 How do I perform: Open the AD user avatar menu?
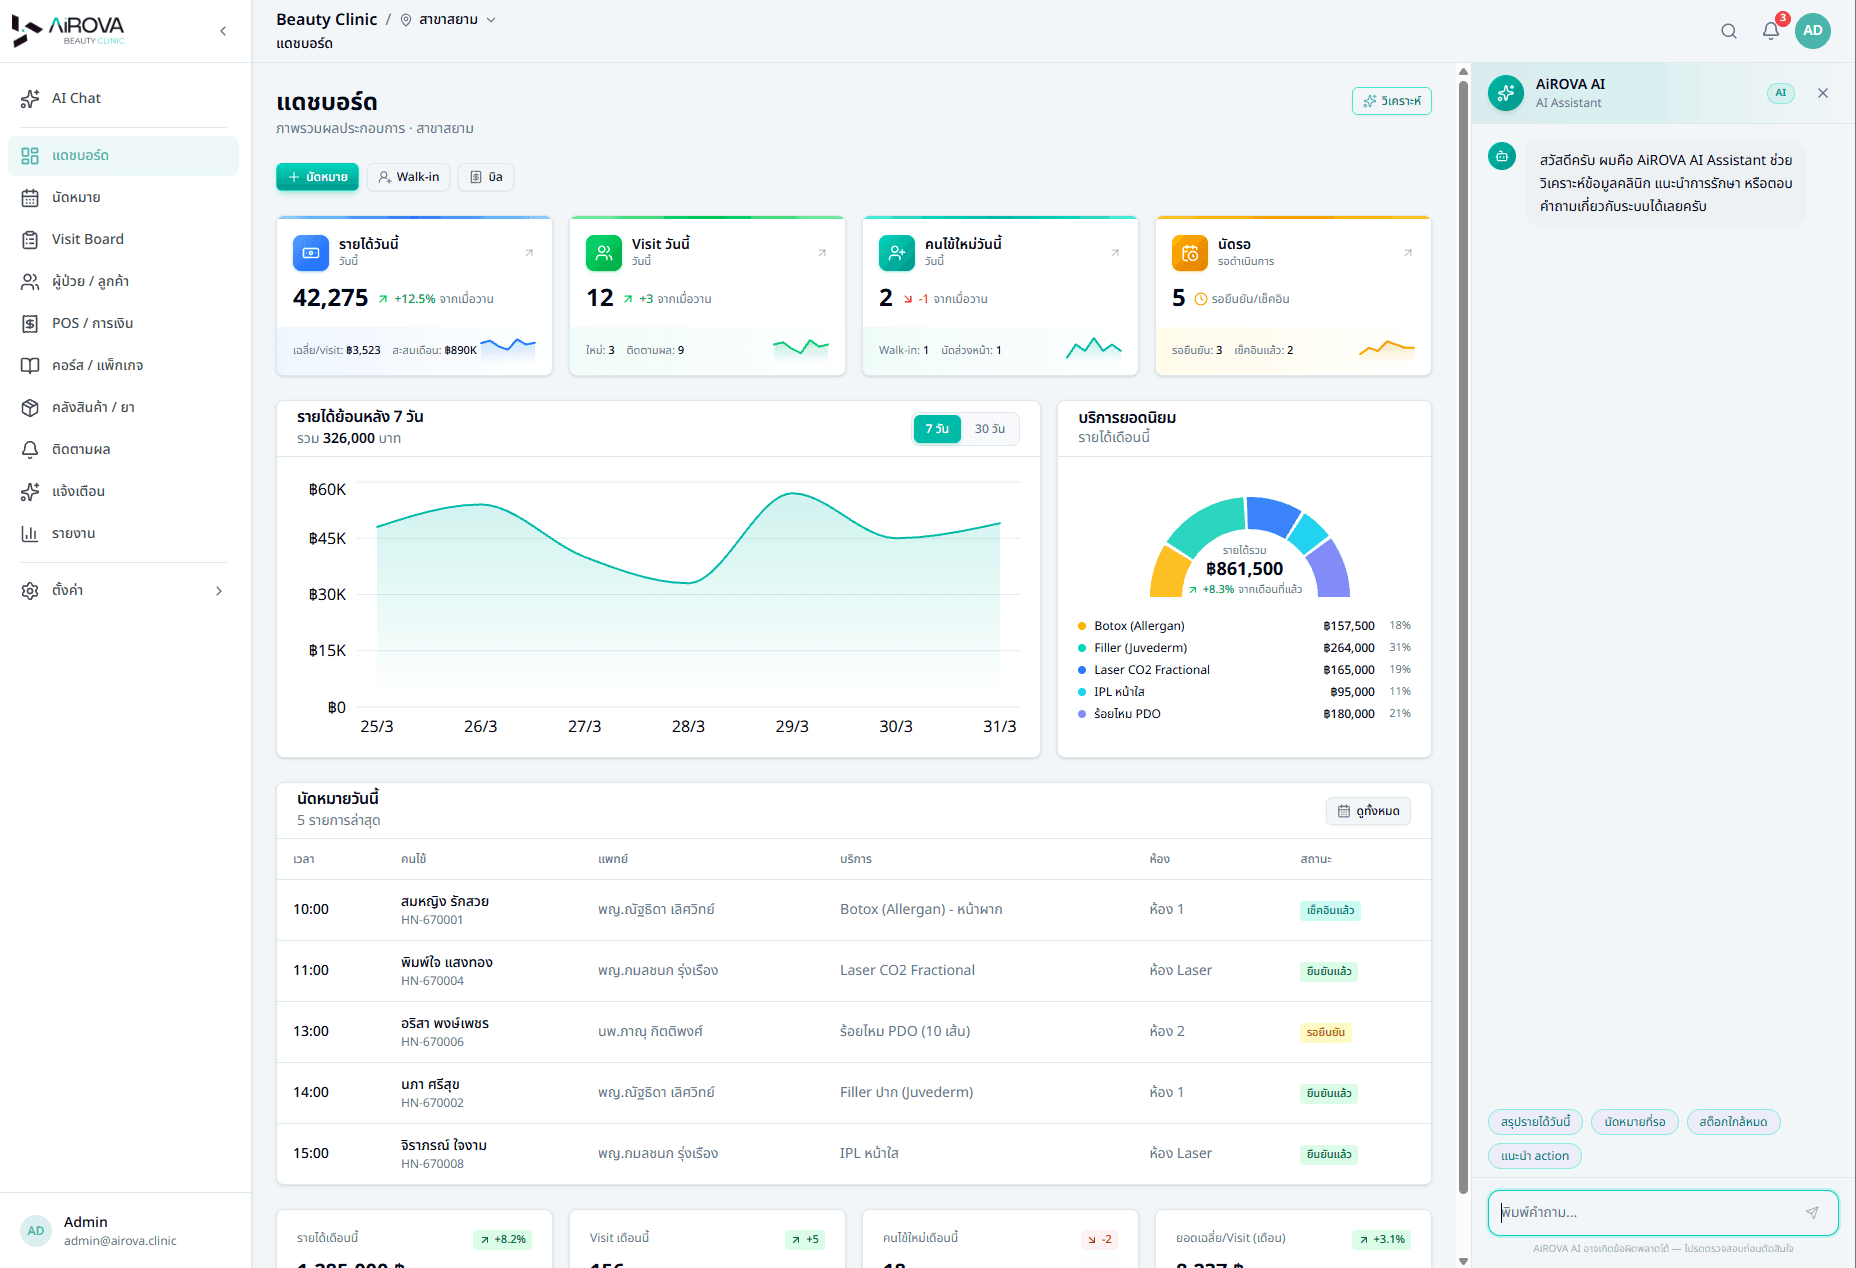click(1812, 31)
